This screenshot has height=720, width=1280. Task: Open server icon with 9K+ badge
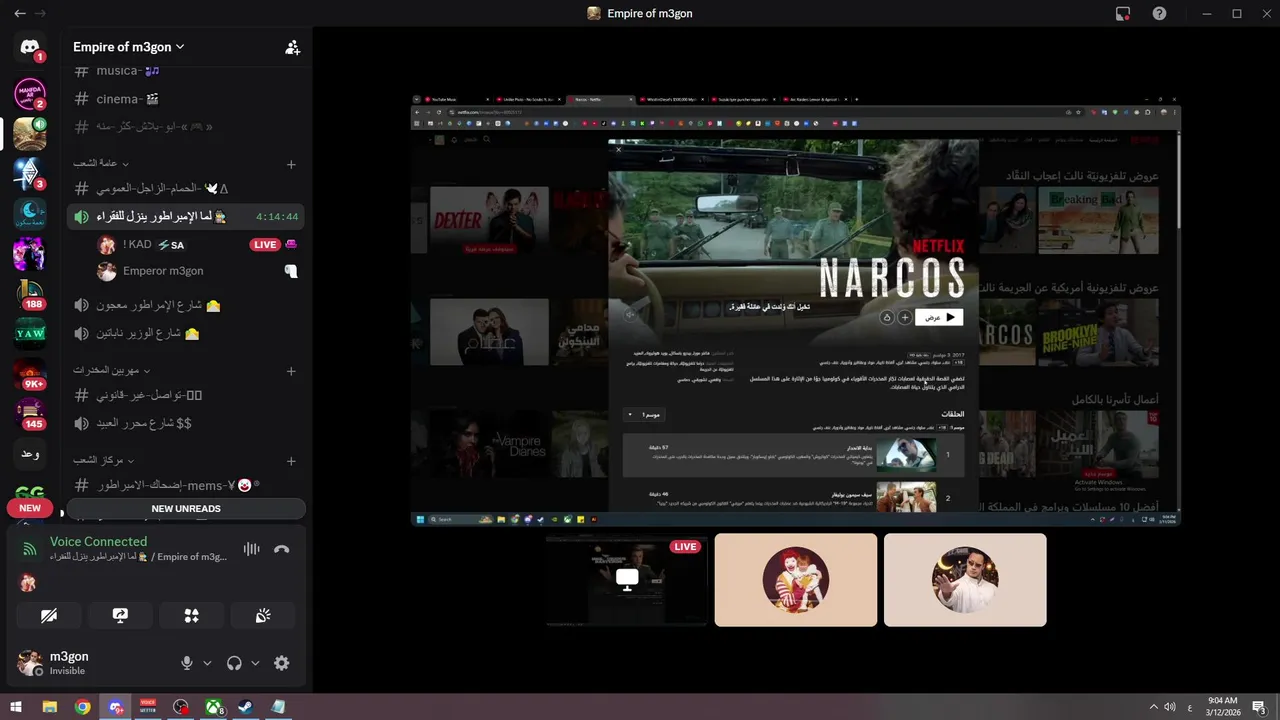click(30, 373)
